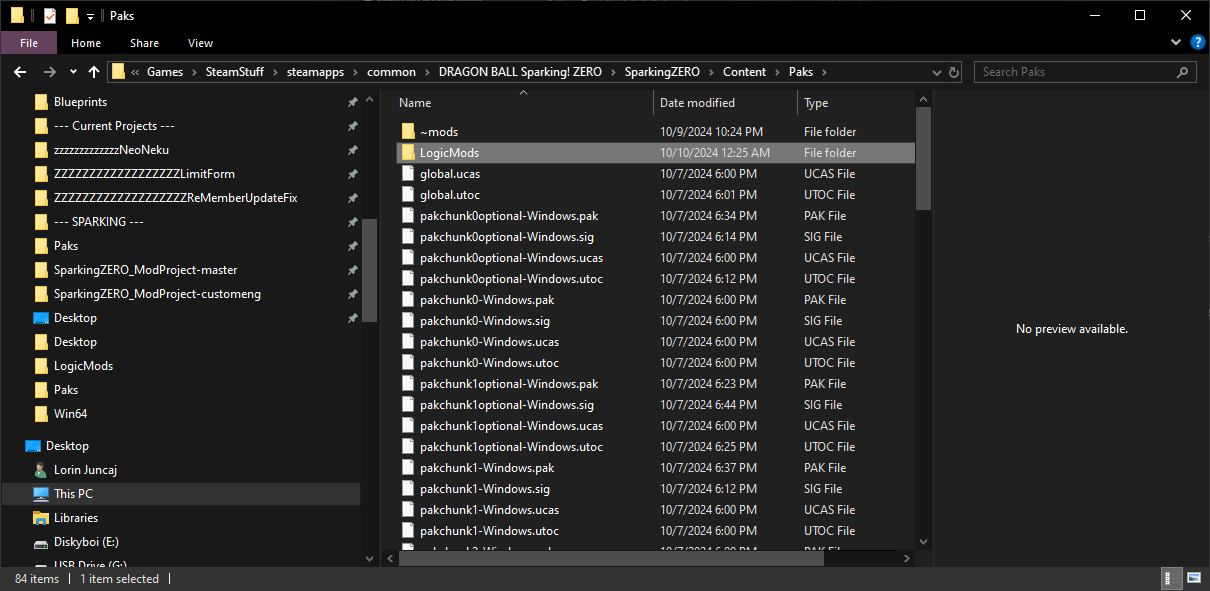The image size is (1210, 591).
Task: Select the ~mods folder
Action: point(438,132)
